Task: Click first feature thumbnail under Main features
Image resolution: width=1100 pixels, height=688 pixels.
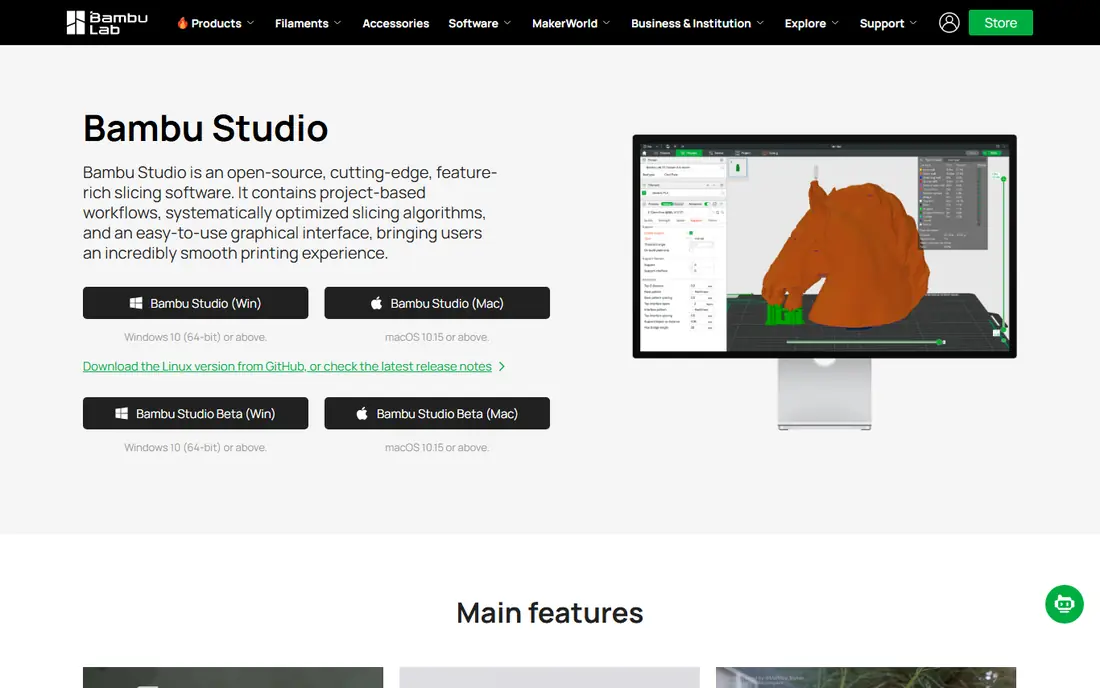Action: [233, 677]
